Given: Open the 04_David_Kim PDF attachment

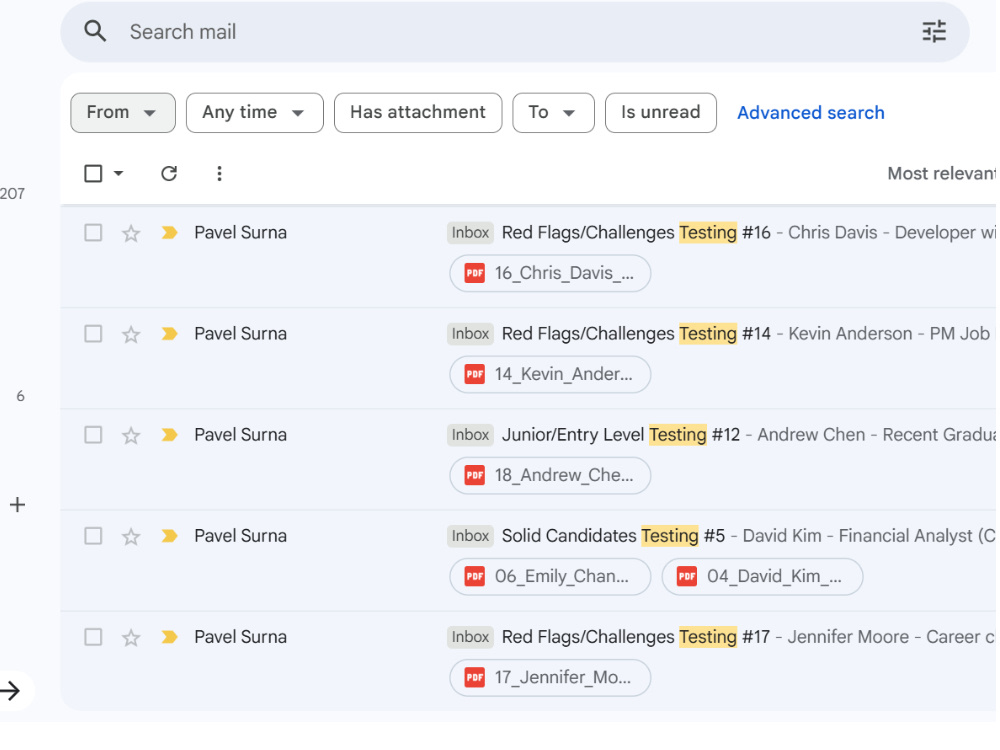Looking at the screenshot, I should point(762,577).
